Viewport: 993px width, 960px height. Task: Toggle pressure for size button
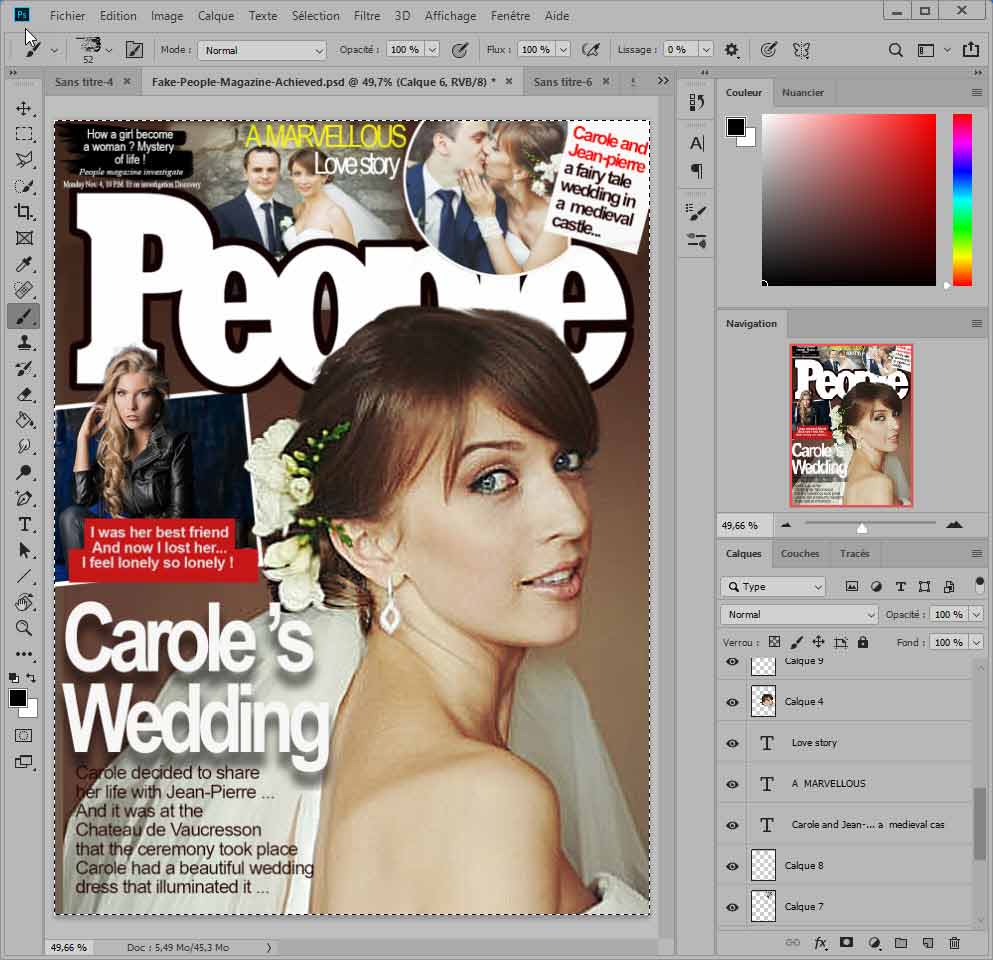click(x=768, y=50)
